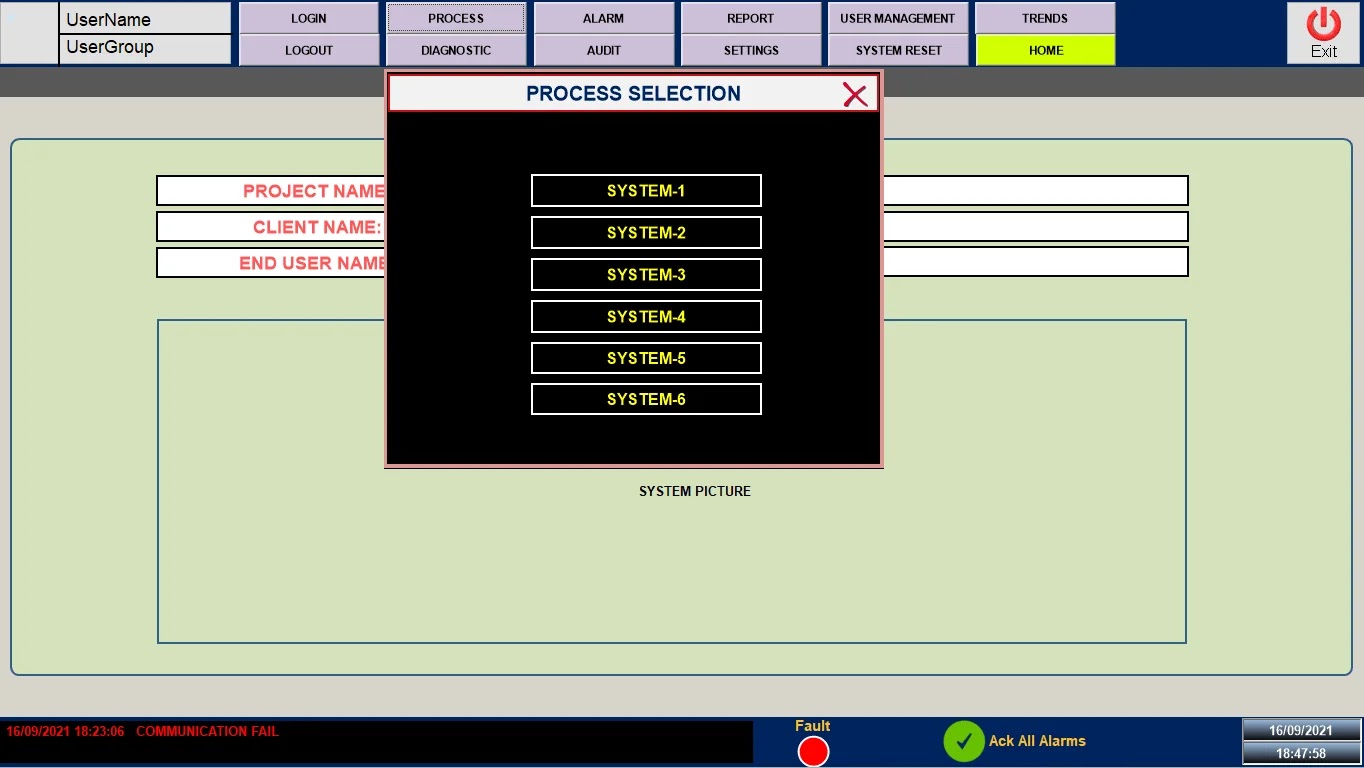
Task: Open the LOGIN menu button
Action: pos(309,19)
